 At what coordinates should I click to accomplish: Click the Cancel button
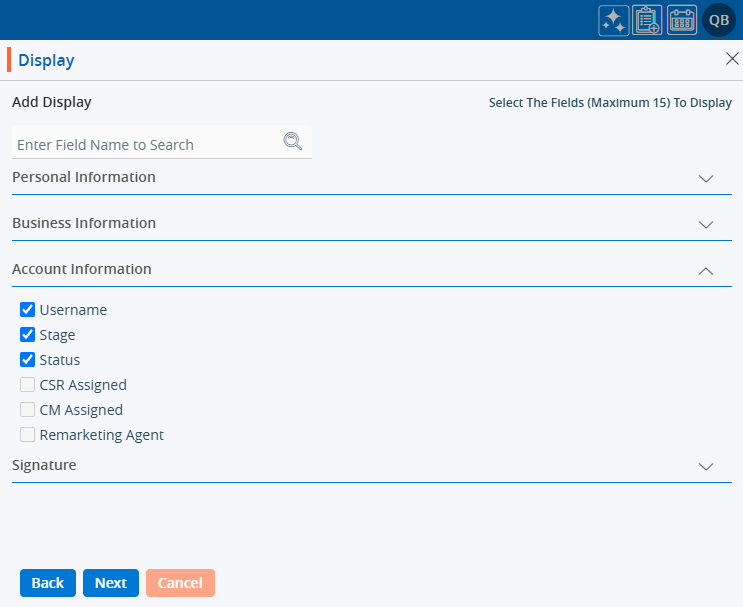[180, 583]
